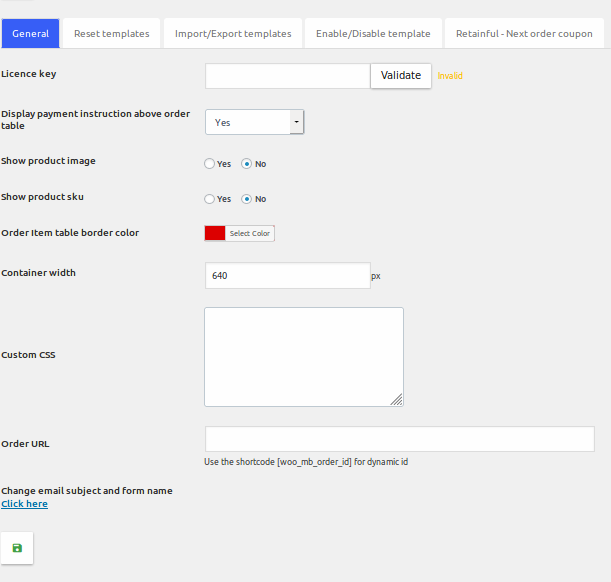This screenshot has height=582, width=611.
Task: Open the payment instruction display dropdown
Action: click(254, 122)
